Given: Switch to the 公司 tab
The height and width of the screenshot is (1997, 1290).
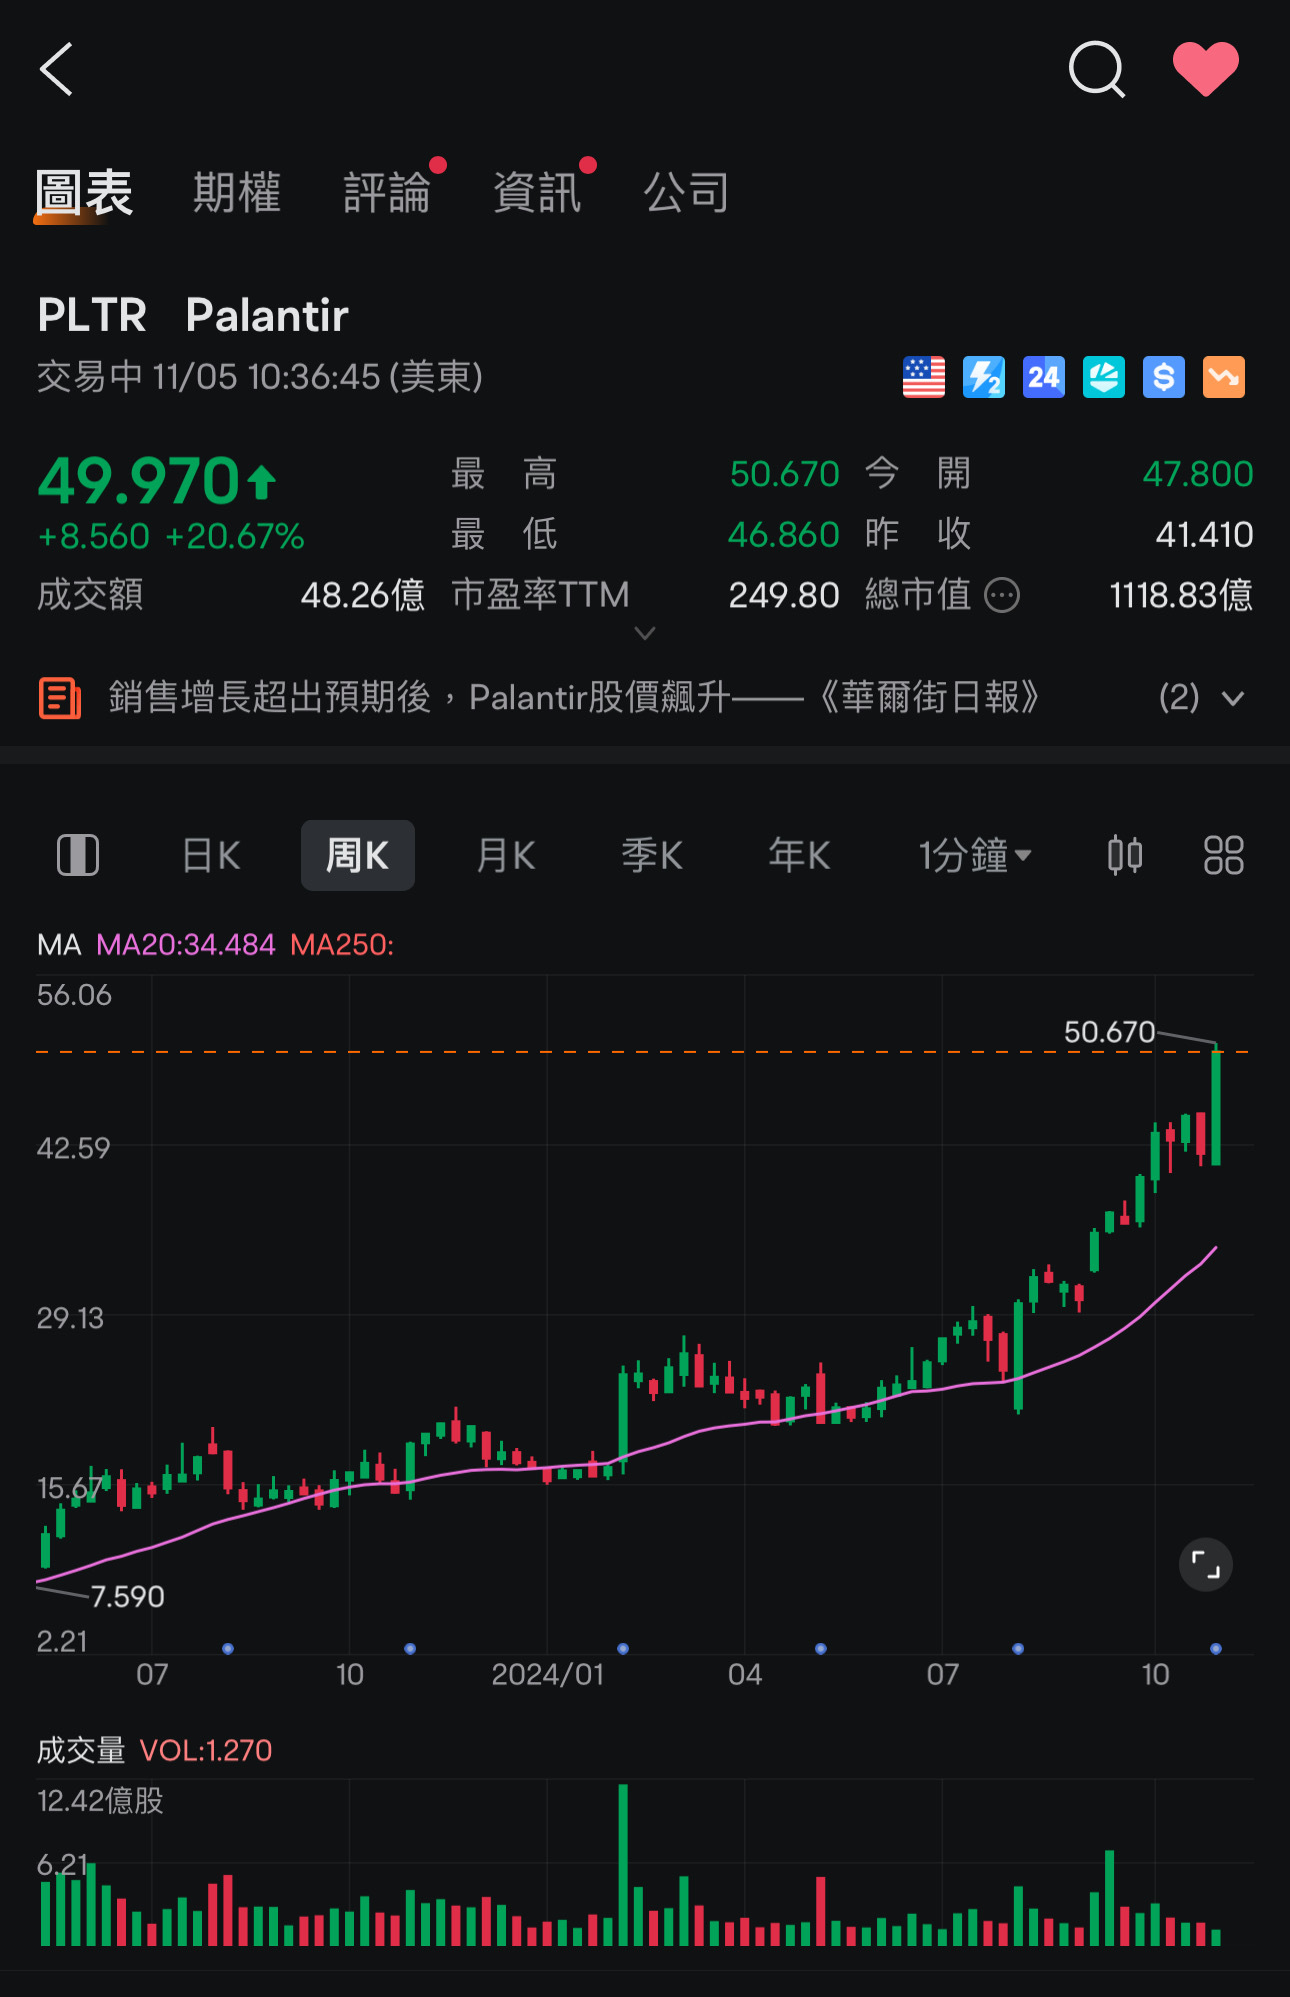Looking at the screenshot, I should 687,192.
